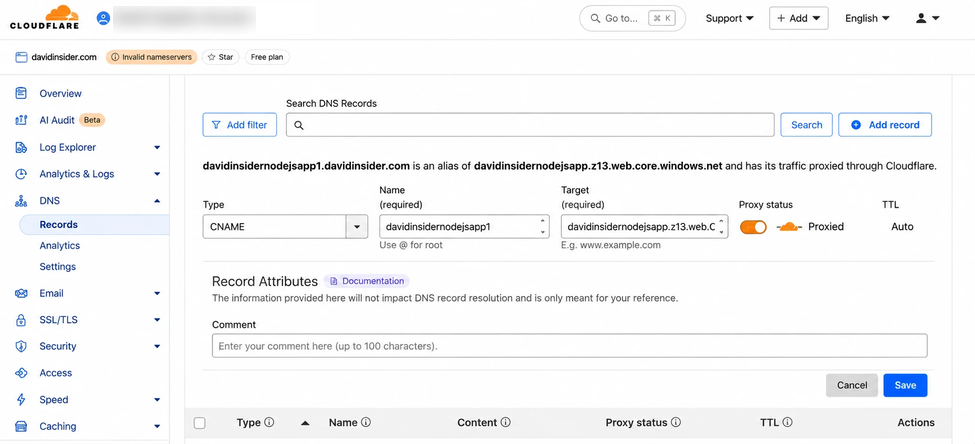Click the Analytics & Logs clock icon
This screenshot has width=975, height=444.
point(21,174)
